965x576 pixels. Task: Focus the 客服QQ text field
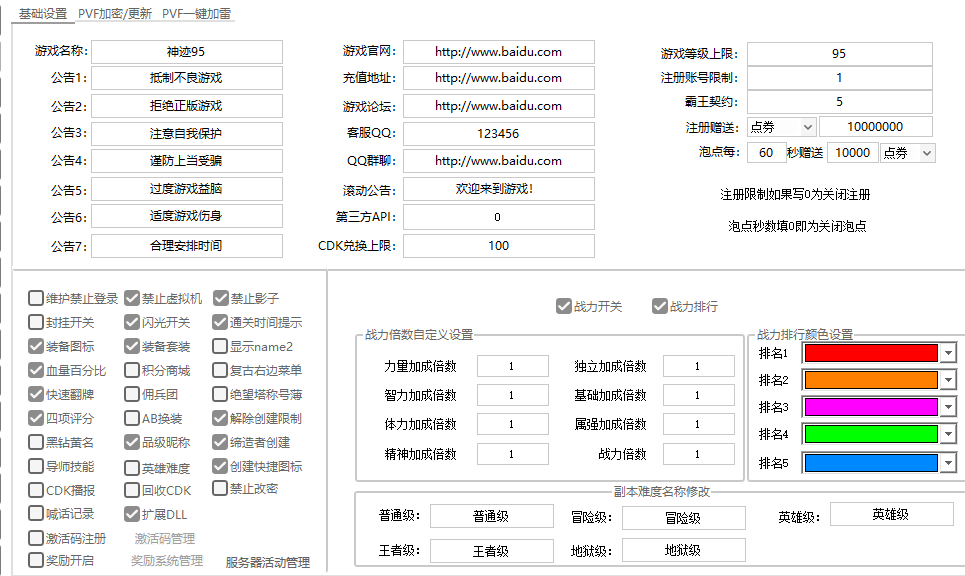(x=498, y=133)
